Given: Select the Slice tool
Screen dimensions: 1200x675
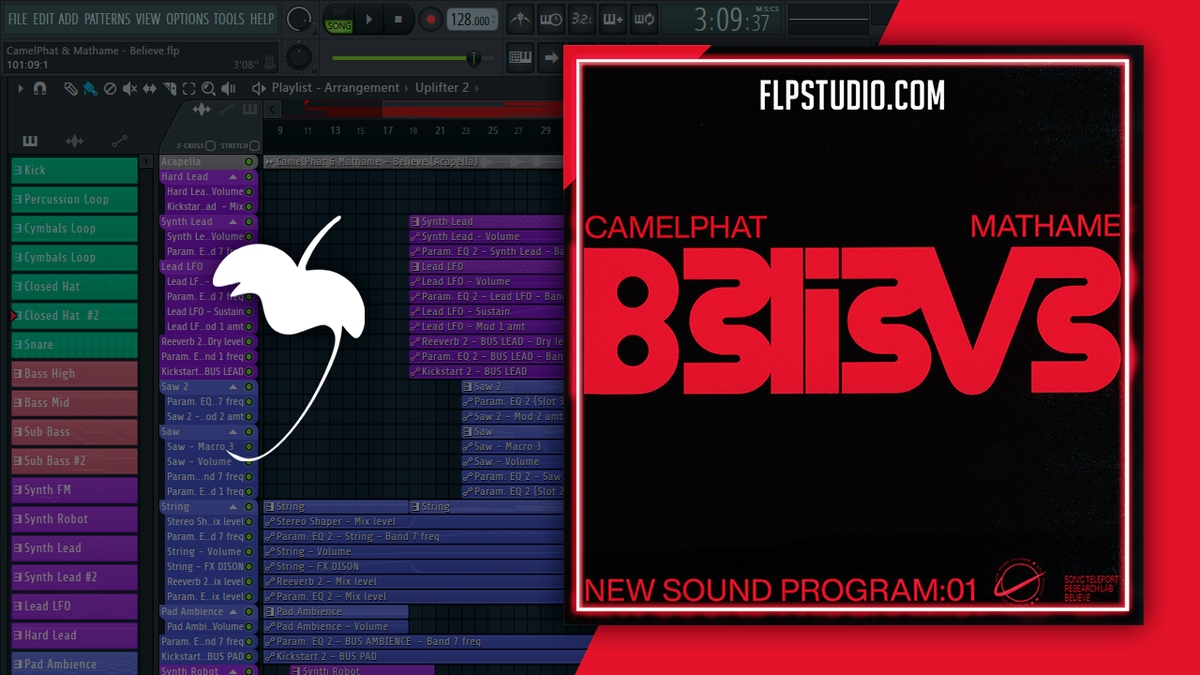Looking at the screenshot, I should click(x=170, y=88).
